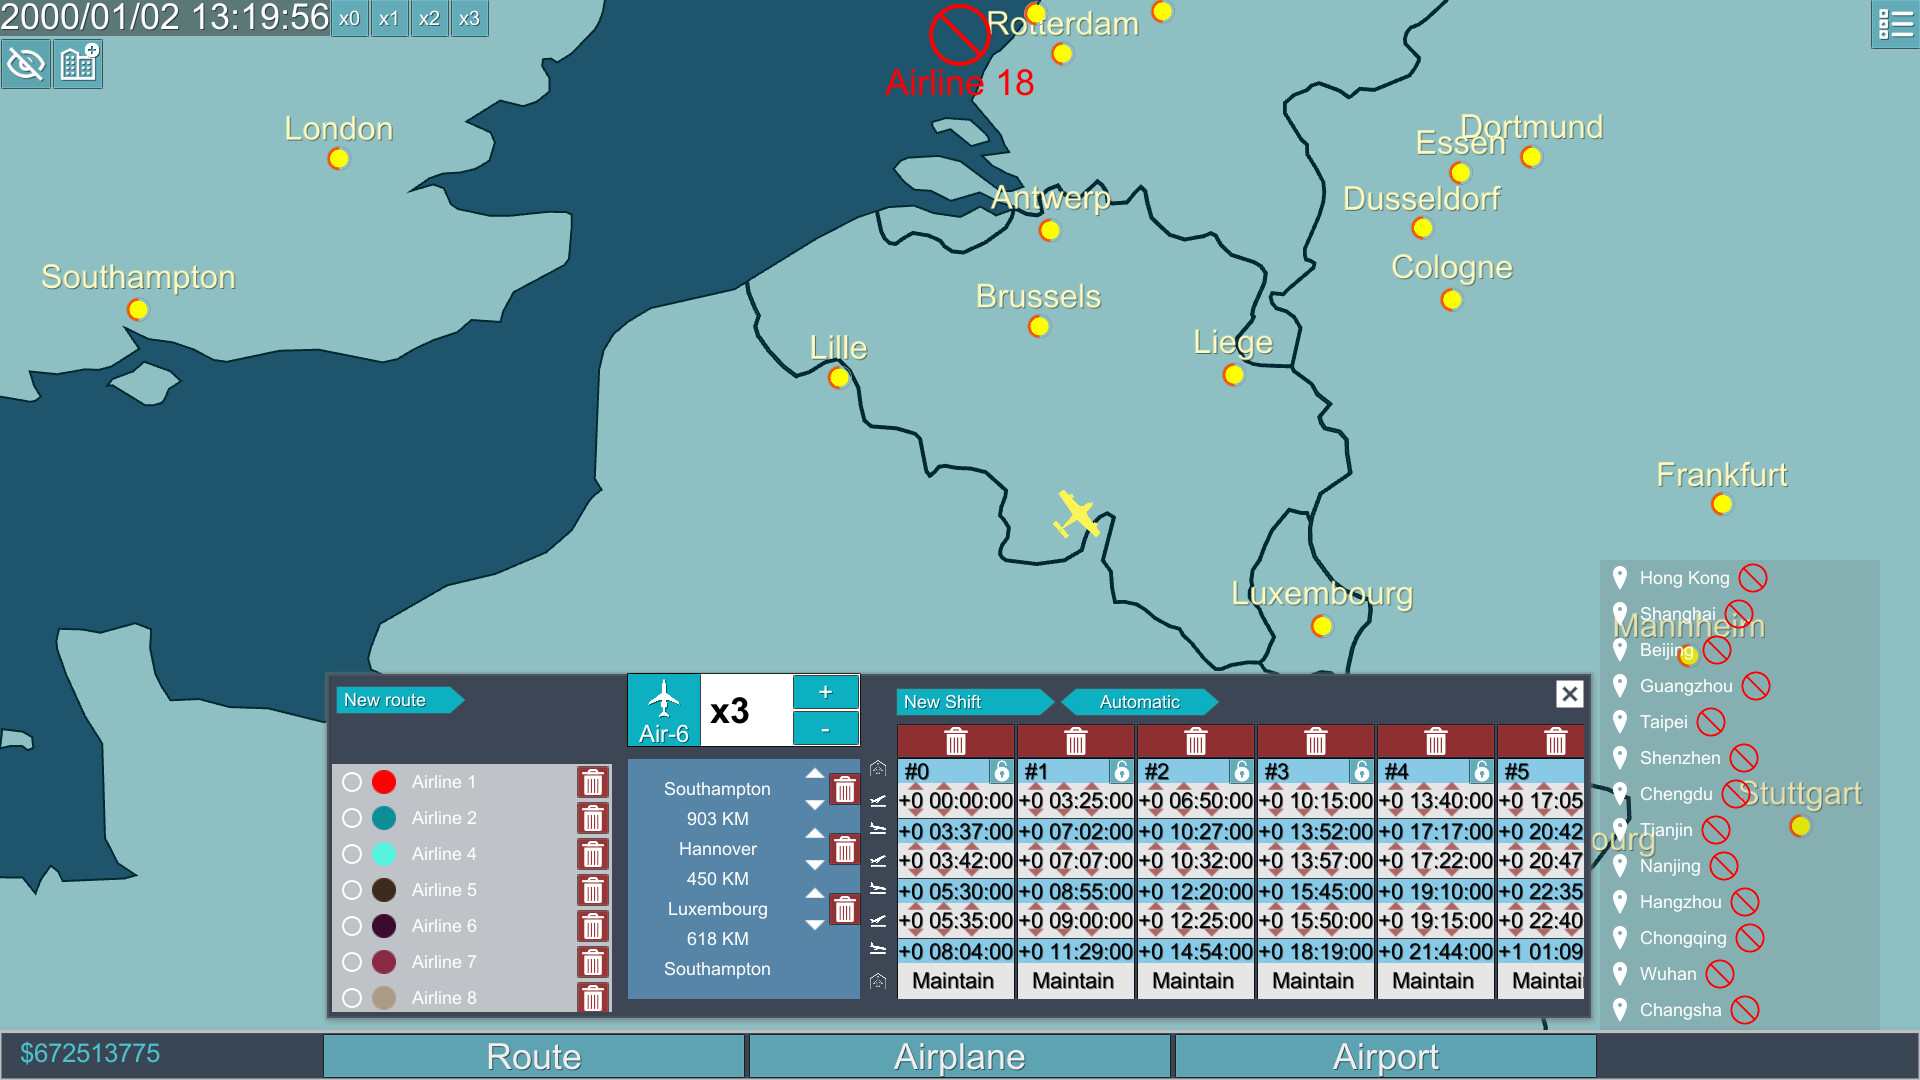Remove Hannover using its trash icon
This screenshot has width=1920, height=1080.
click(845, 849)
